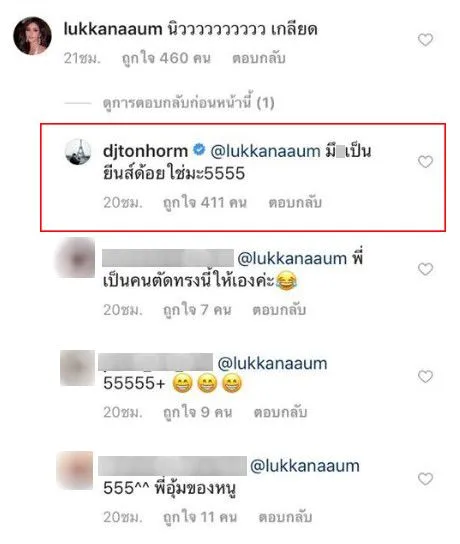Click @lukkanaaum mention in the 55555+ reply

(272, 364)
